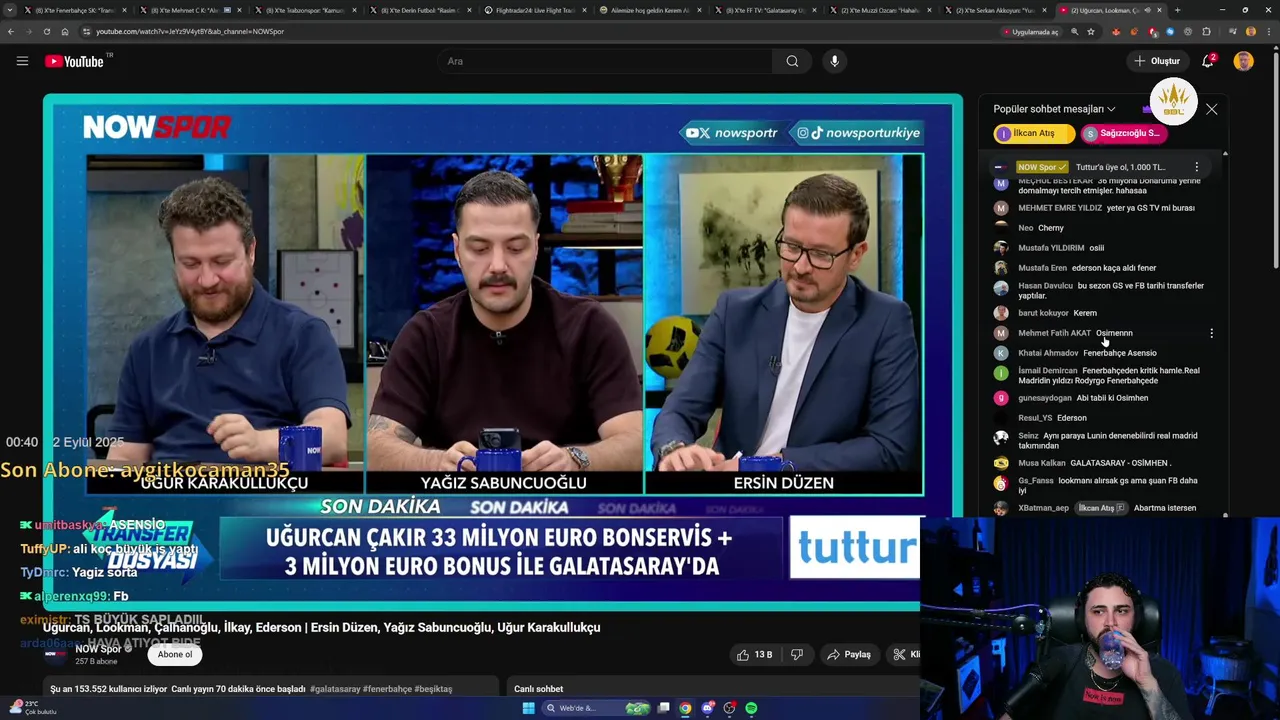Viewport: 1280px width, 720px height.
Task: Click the live chat scrollbar
Action: pyautogui.click(x=1225, y=335)
